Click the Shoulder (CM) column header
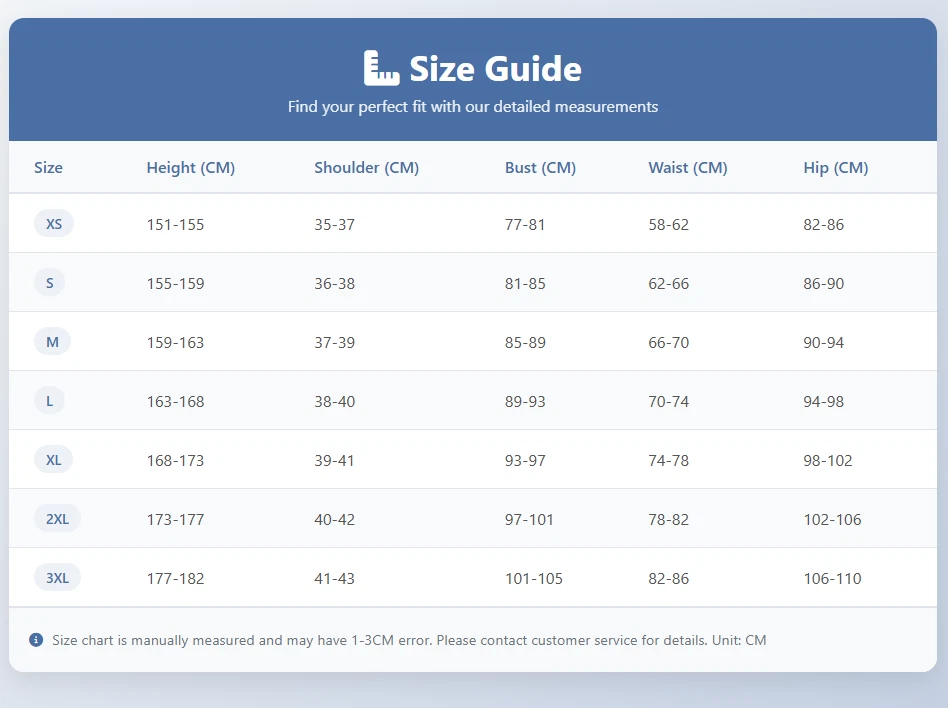The height and width of the screenshot is (708, 948). click(x=366, y=168)
